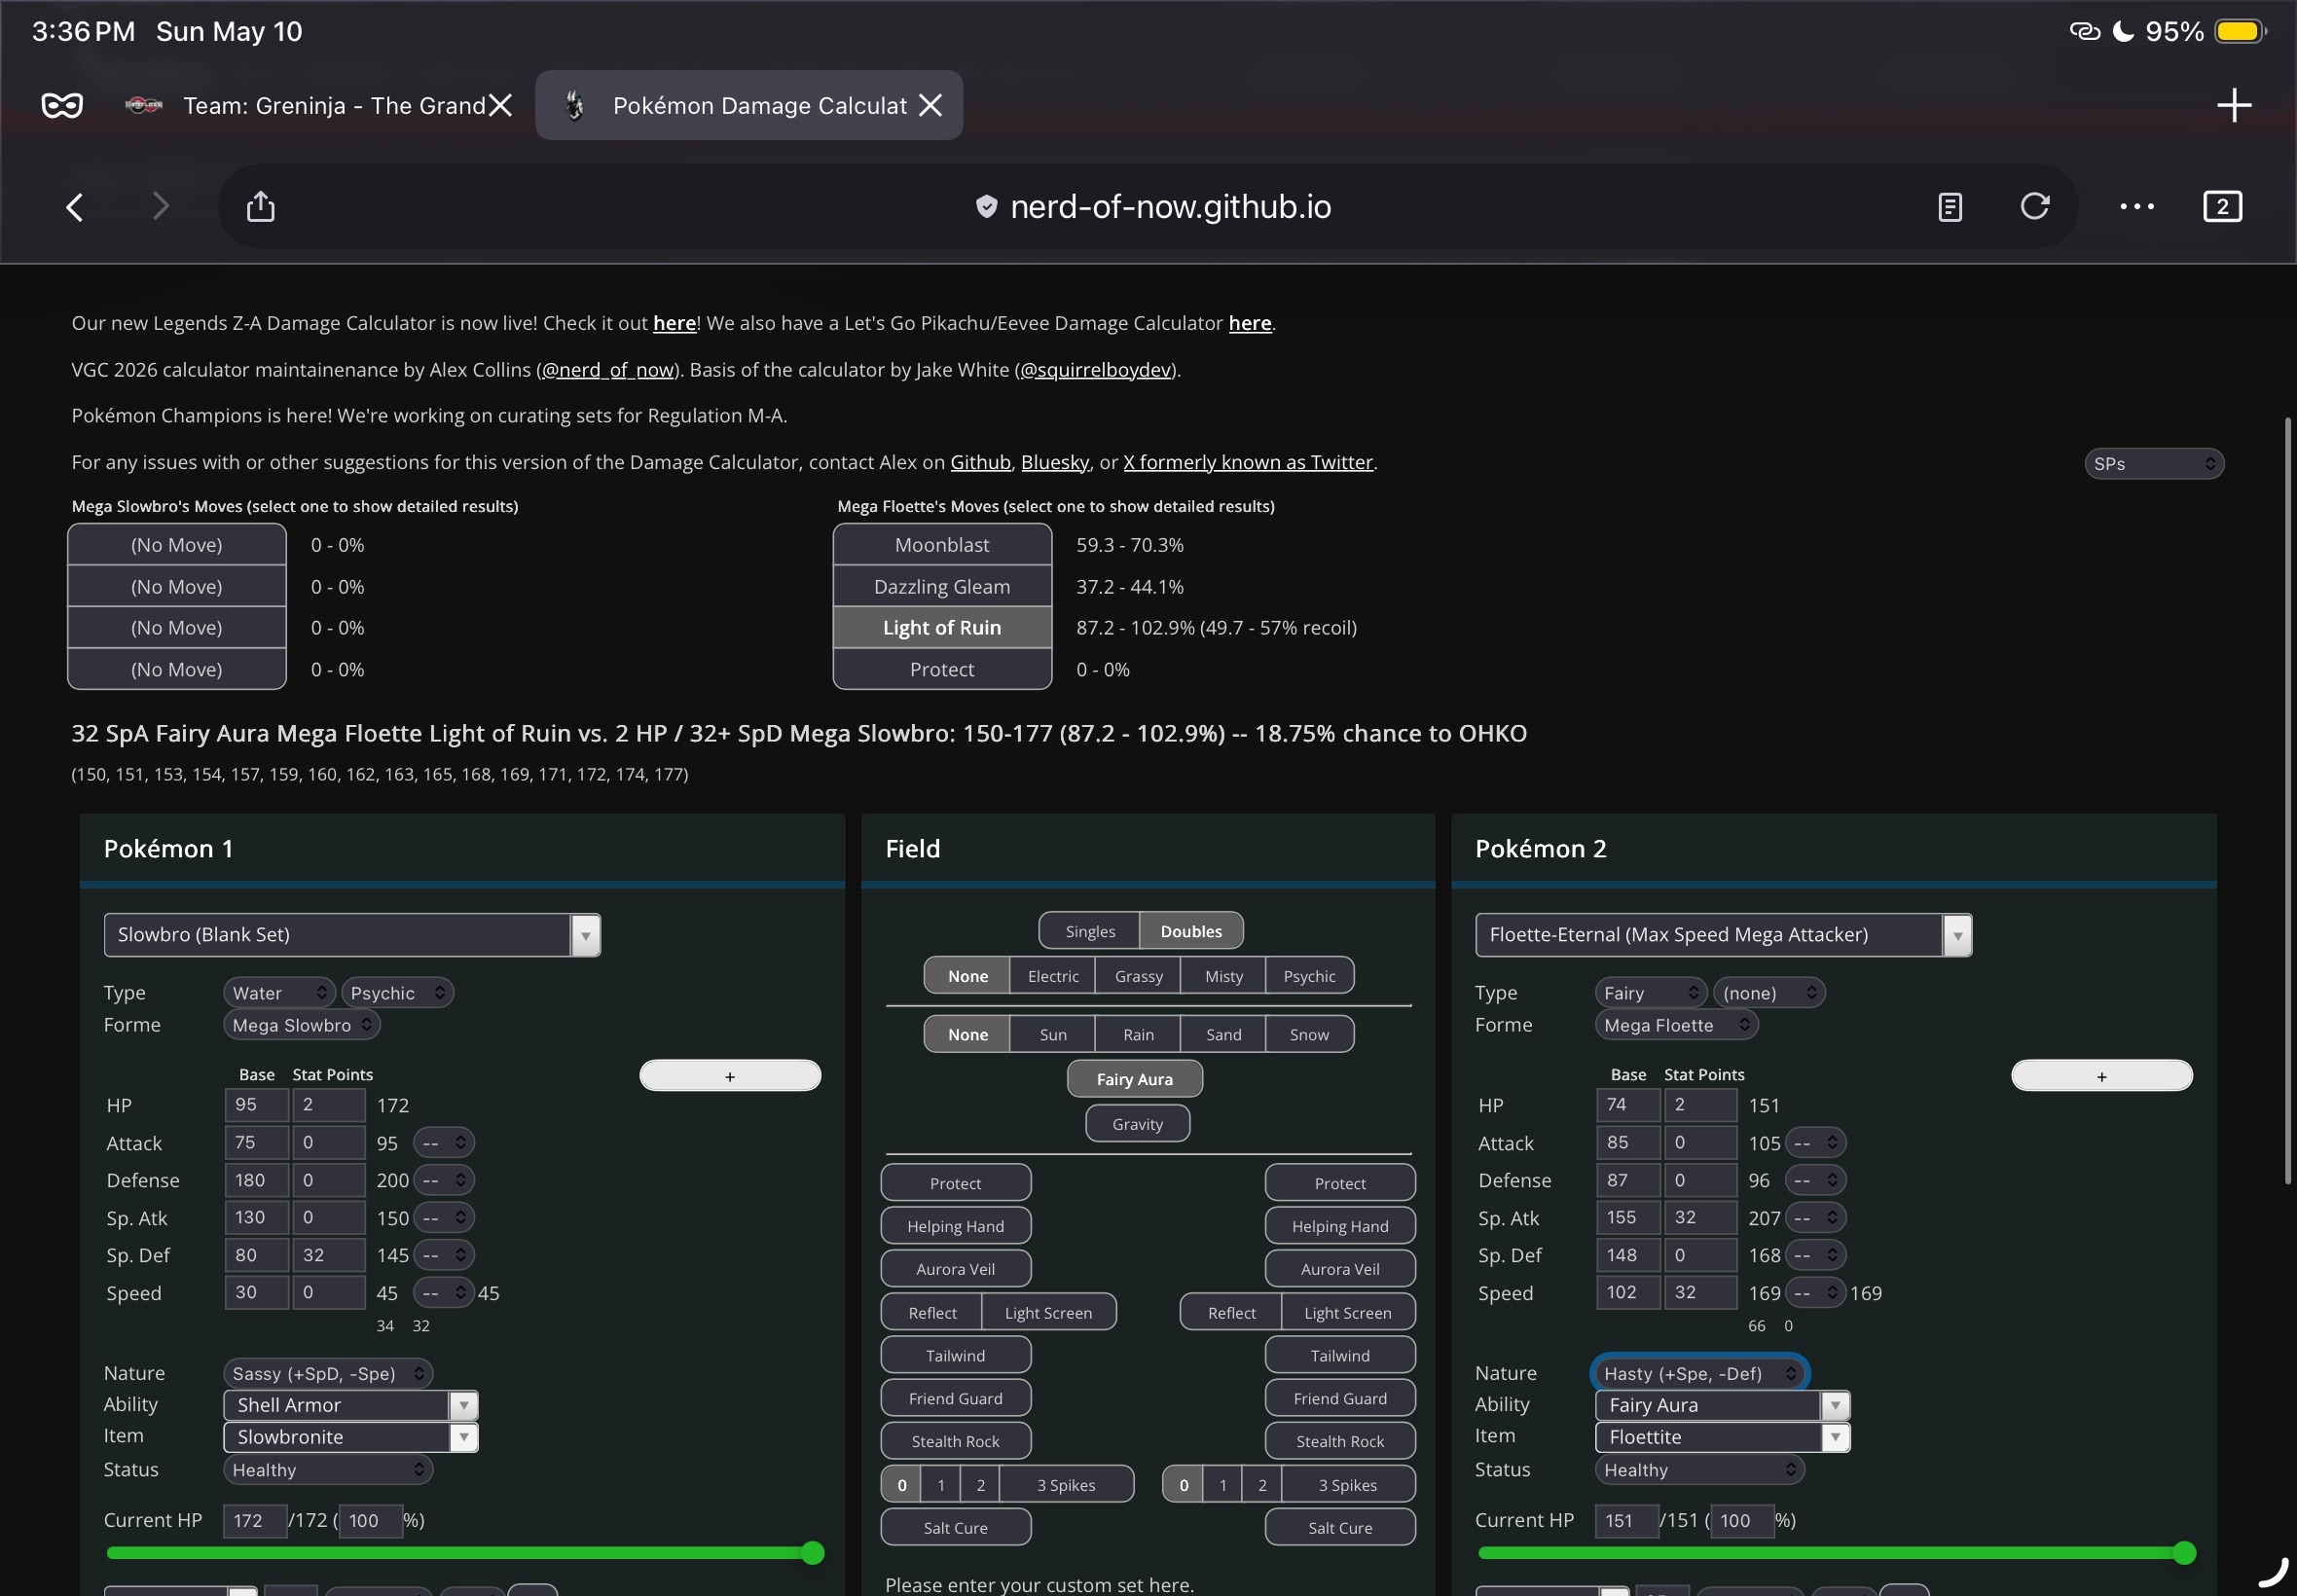Toggle Pokémon 1 side Tailwind
This screenshot has height=1596, width=2297.
coord(955,1356)
